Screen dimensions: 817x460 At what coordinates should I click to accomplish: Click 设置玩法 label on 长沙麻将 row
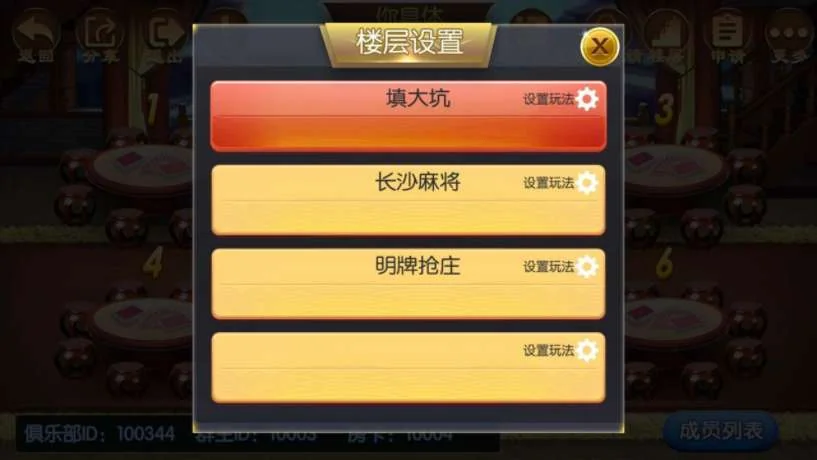click(x=549, y=183)
